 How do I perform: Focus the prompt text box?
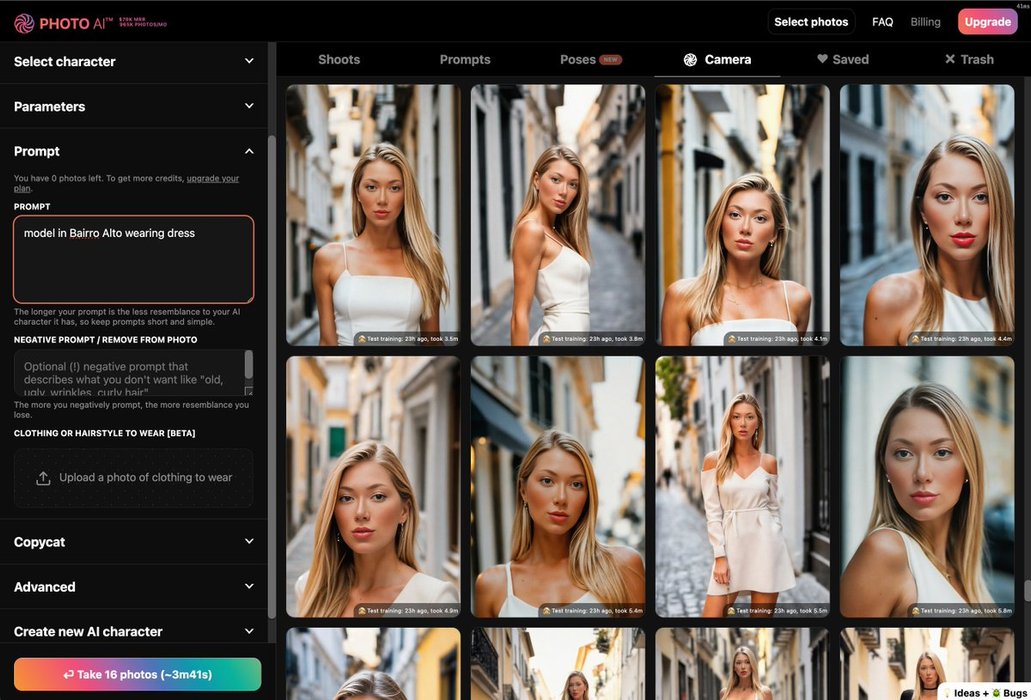pyautogui.click(x=133, y=259)
